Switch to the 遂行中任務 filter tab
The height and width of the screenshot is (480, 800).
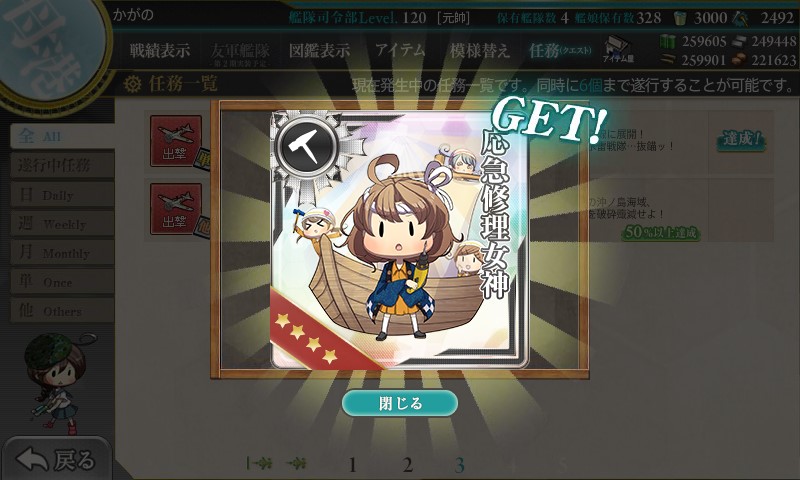pyautogui.click(x=62, y=165)
